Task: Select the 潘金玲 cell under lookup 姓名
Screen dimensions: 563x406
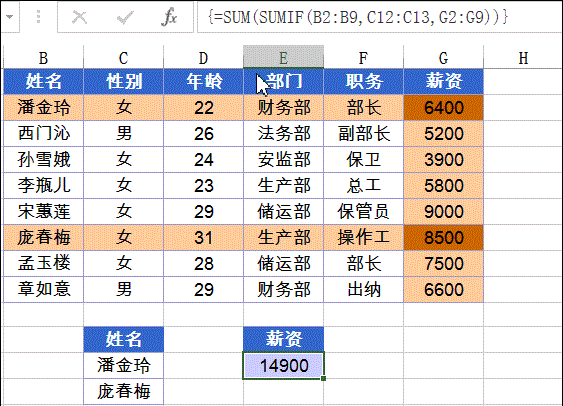Action: coord(124,365)
